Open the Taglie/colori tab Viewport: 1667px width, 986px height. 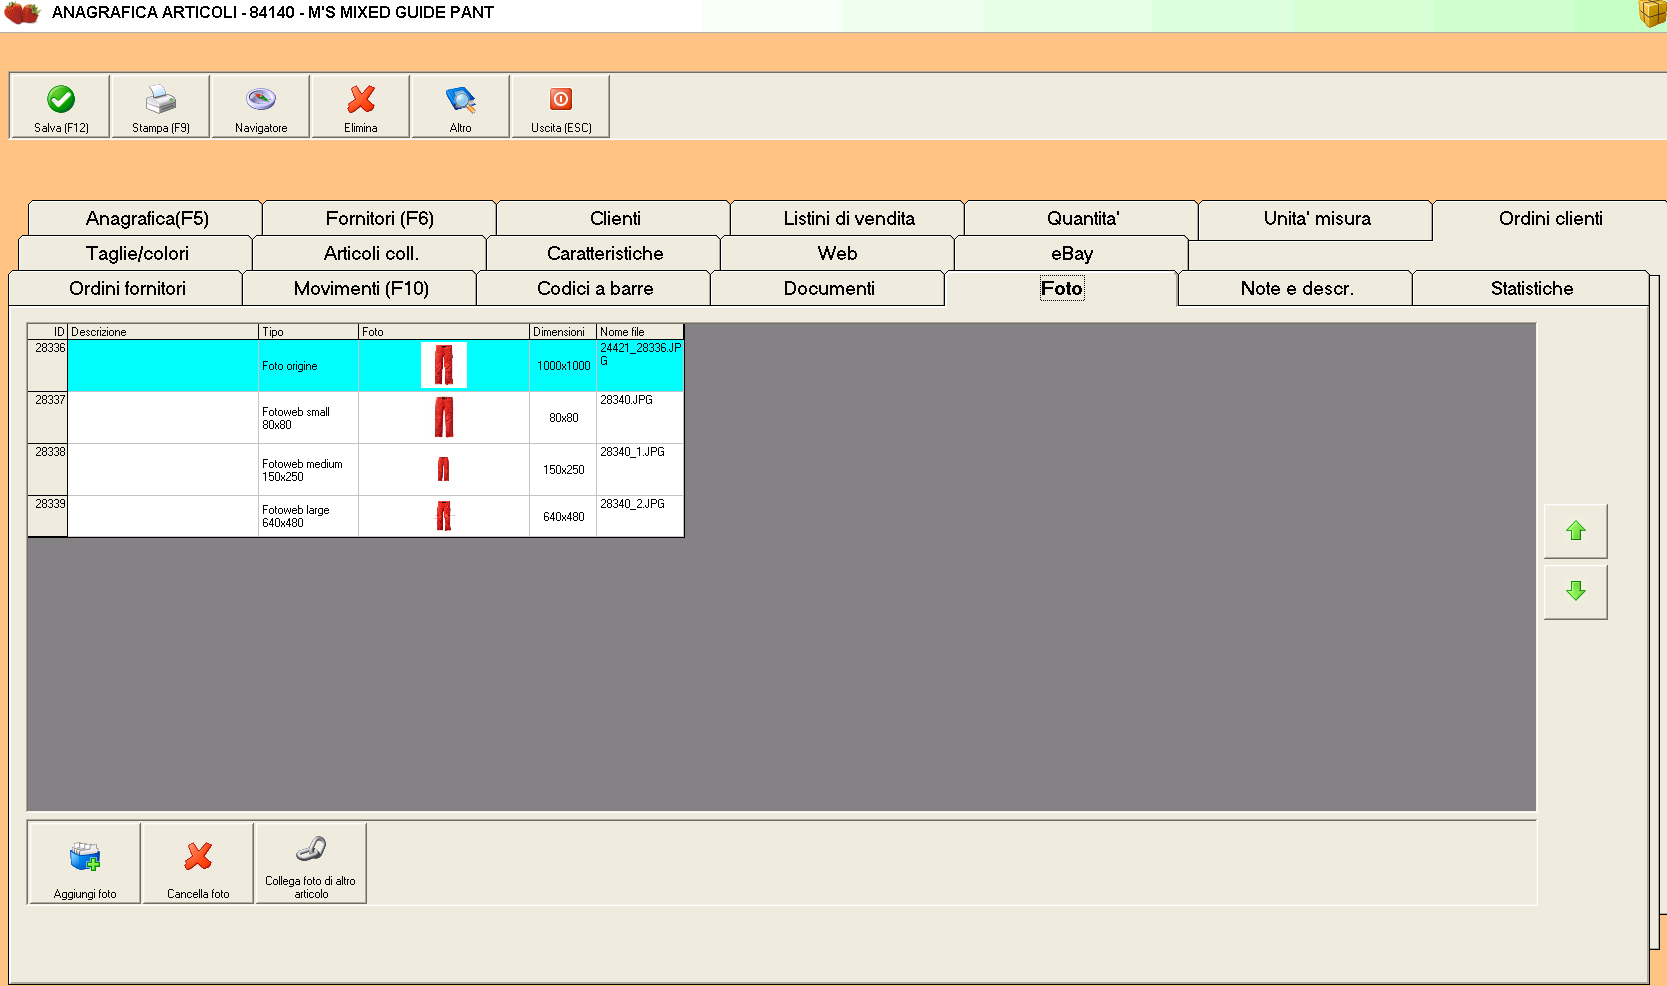[x=137, y=253]
